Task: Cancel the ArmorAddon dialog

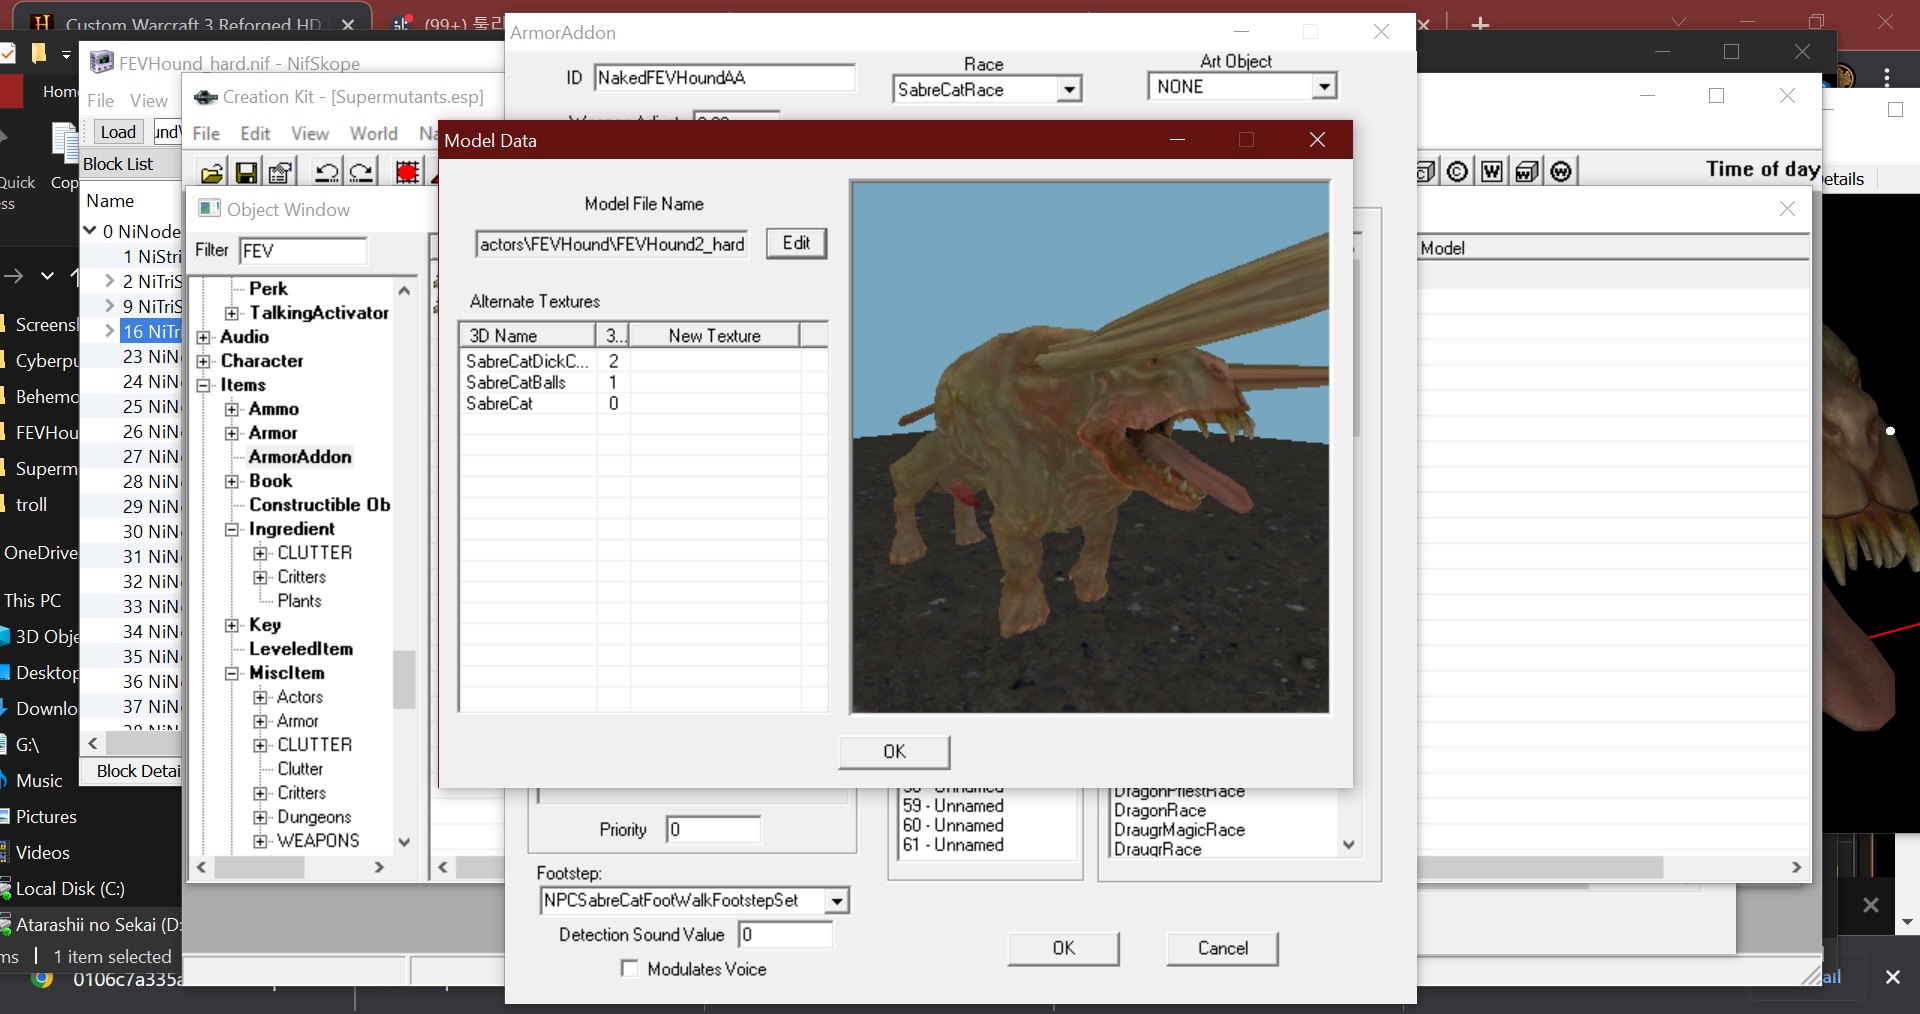Action: tap(1222, 948)
